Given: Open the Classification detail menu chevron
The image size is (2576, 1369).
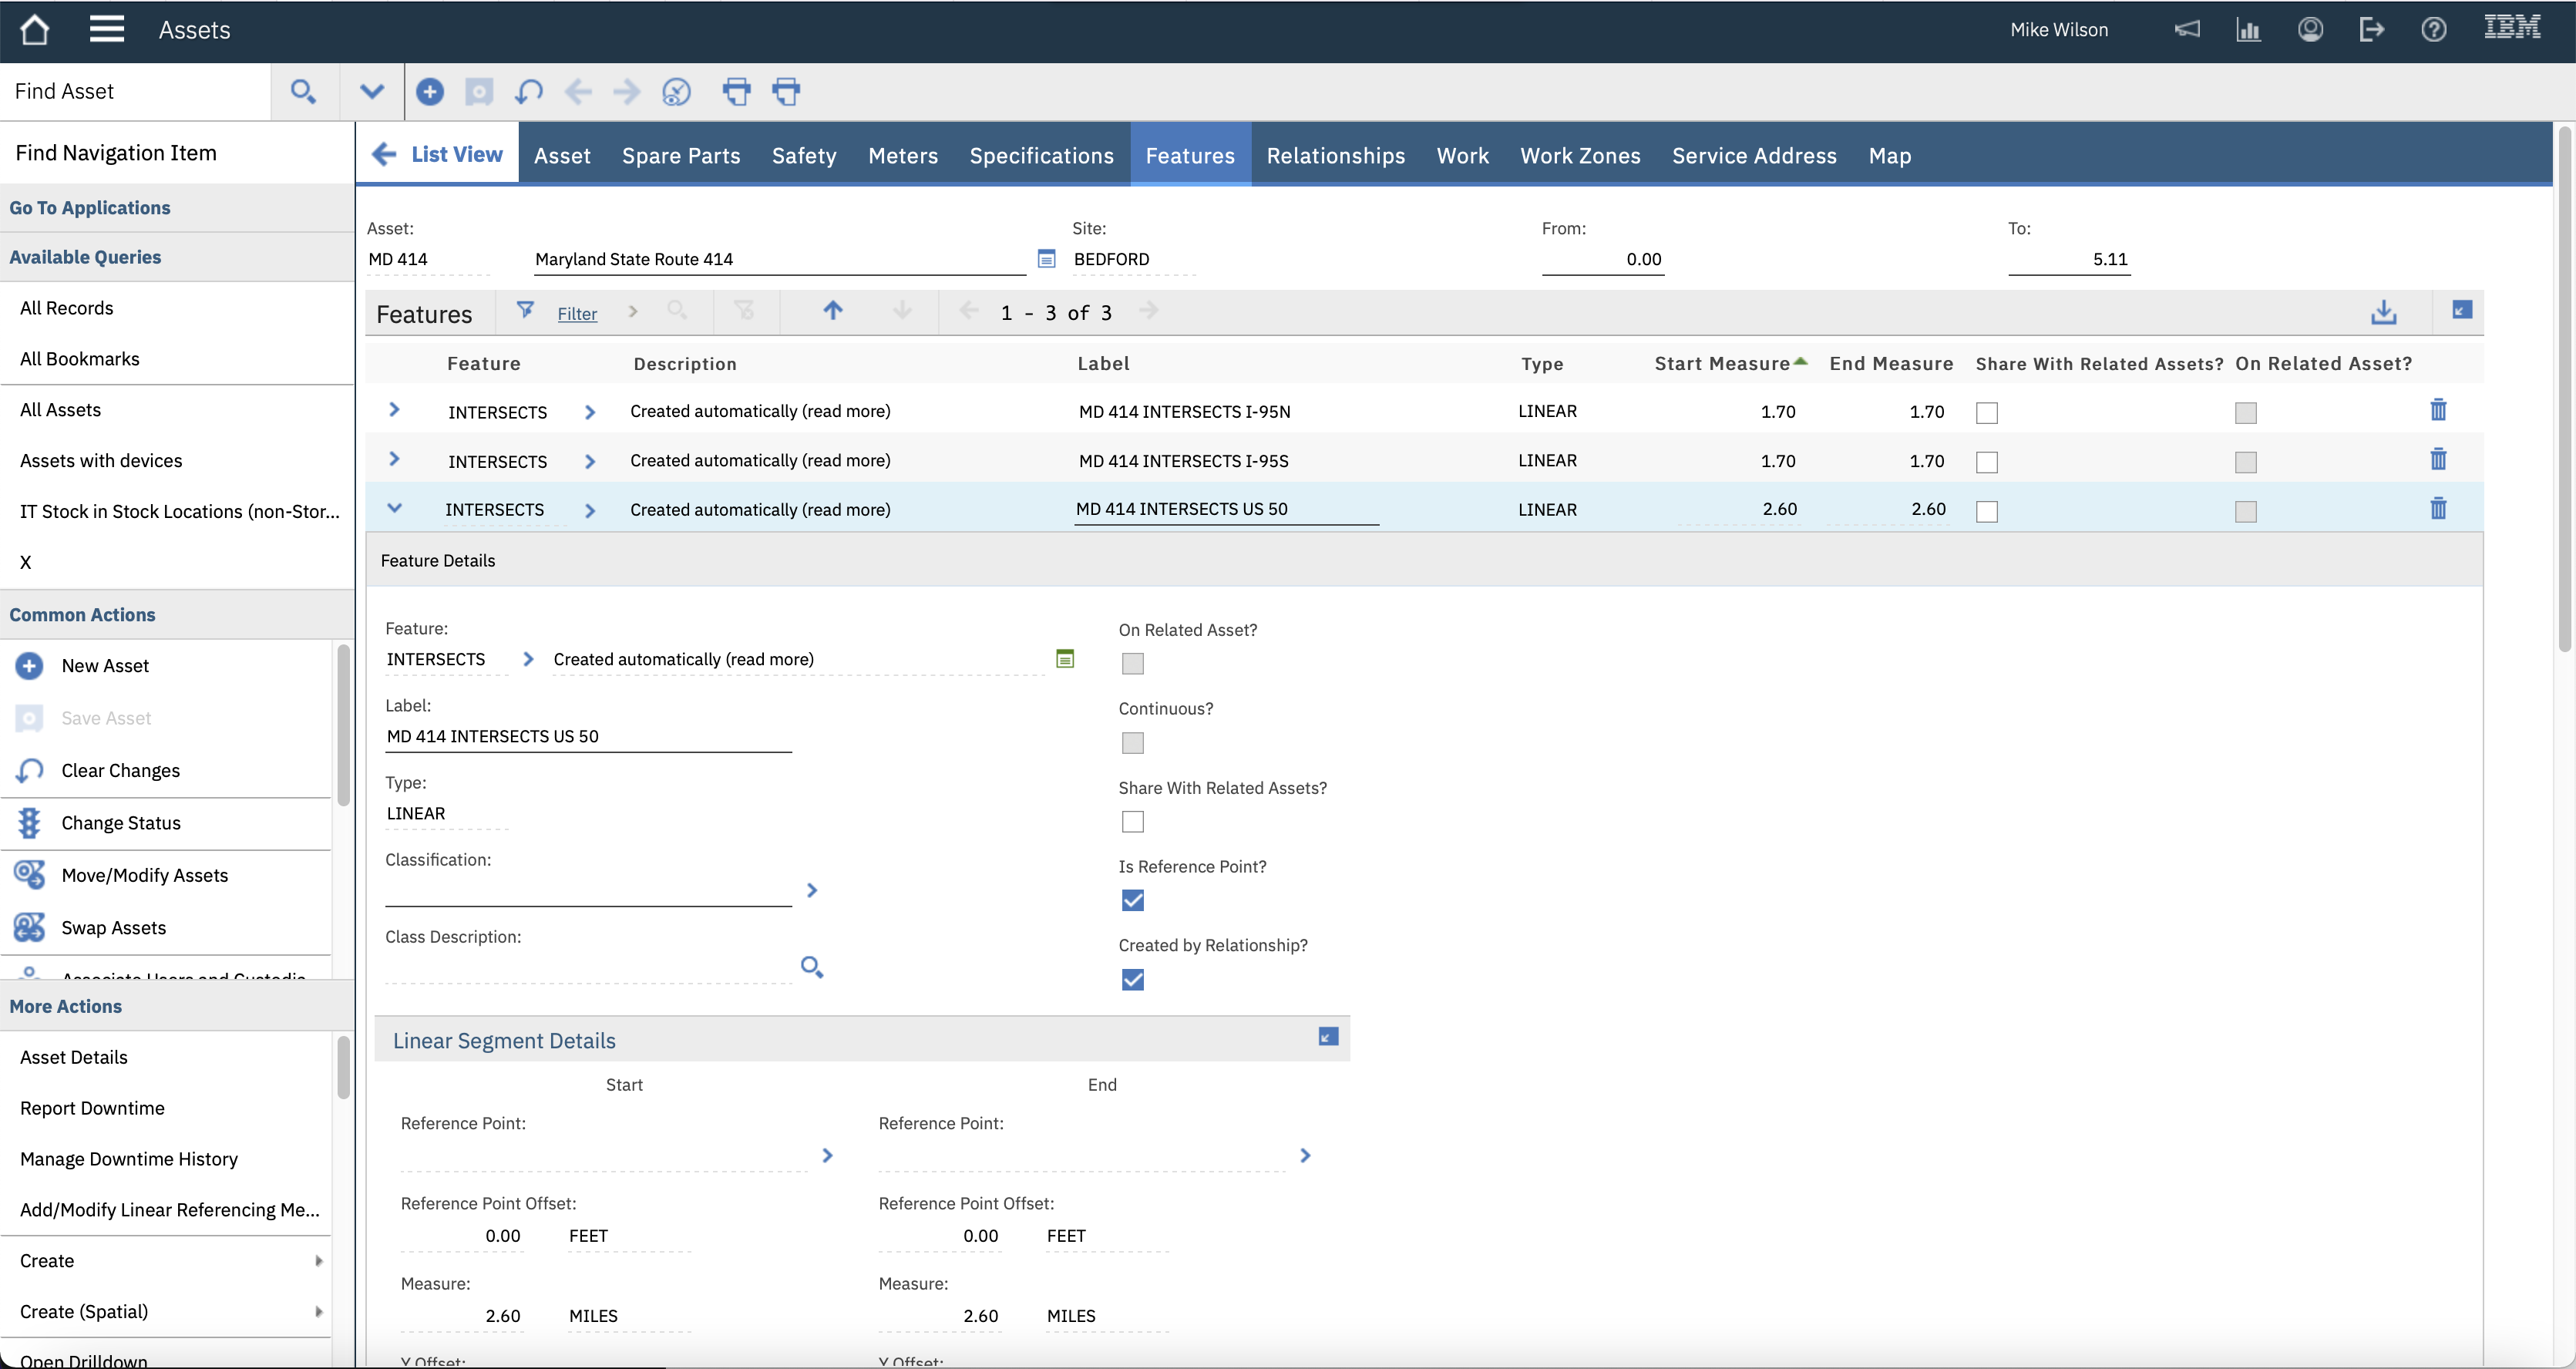Looking at the screenshot, I should click(812, 890).
